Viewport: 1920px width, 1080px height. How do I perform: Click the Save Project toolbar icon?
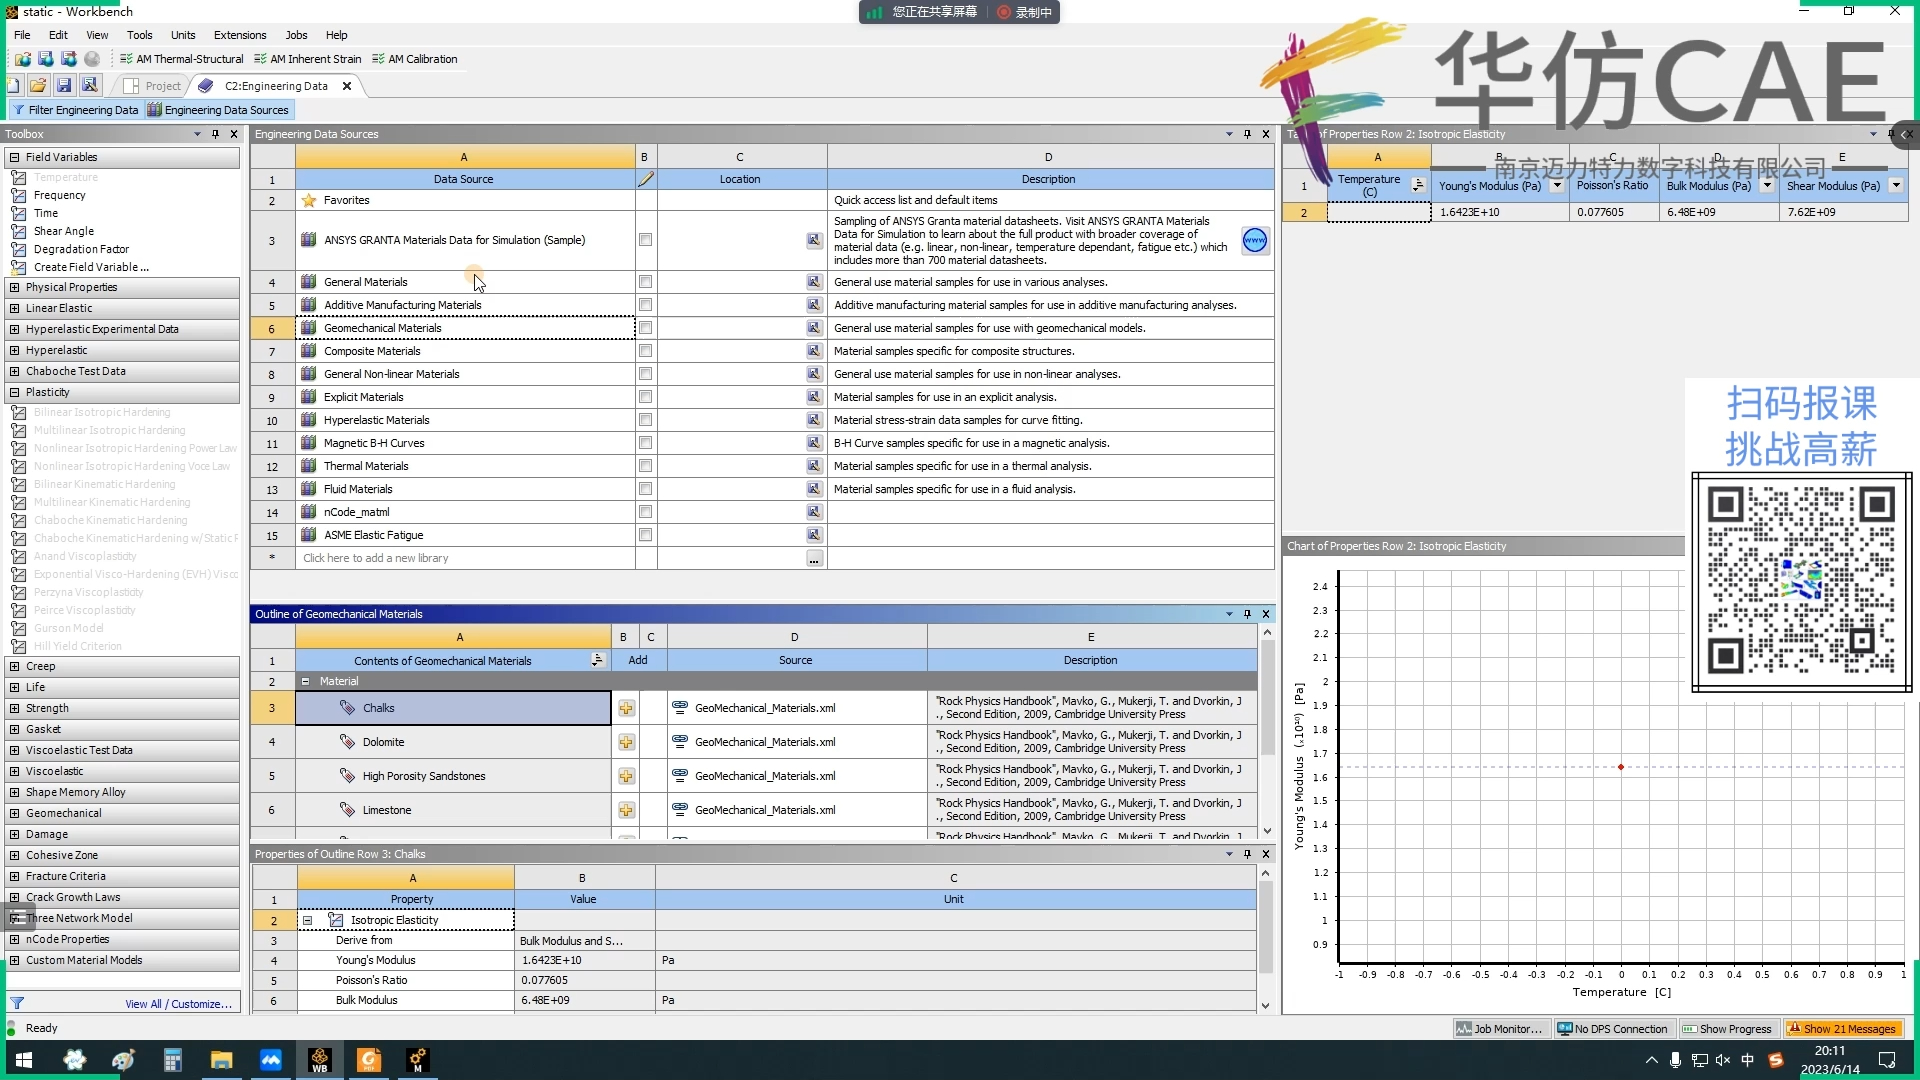point(64,85)
